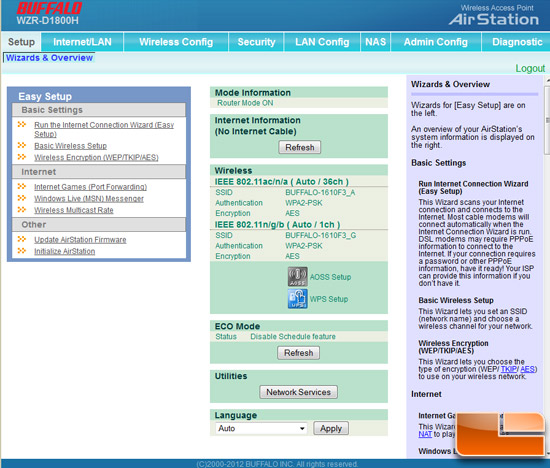550x468 pixels.
Task: Open Wireless Multicast Rate link
Action: 74,210
